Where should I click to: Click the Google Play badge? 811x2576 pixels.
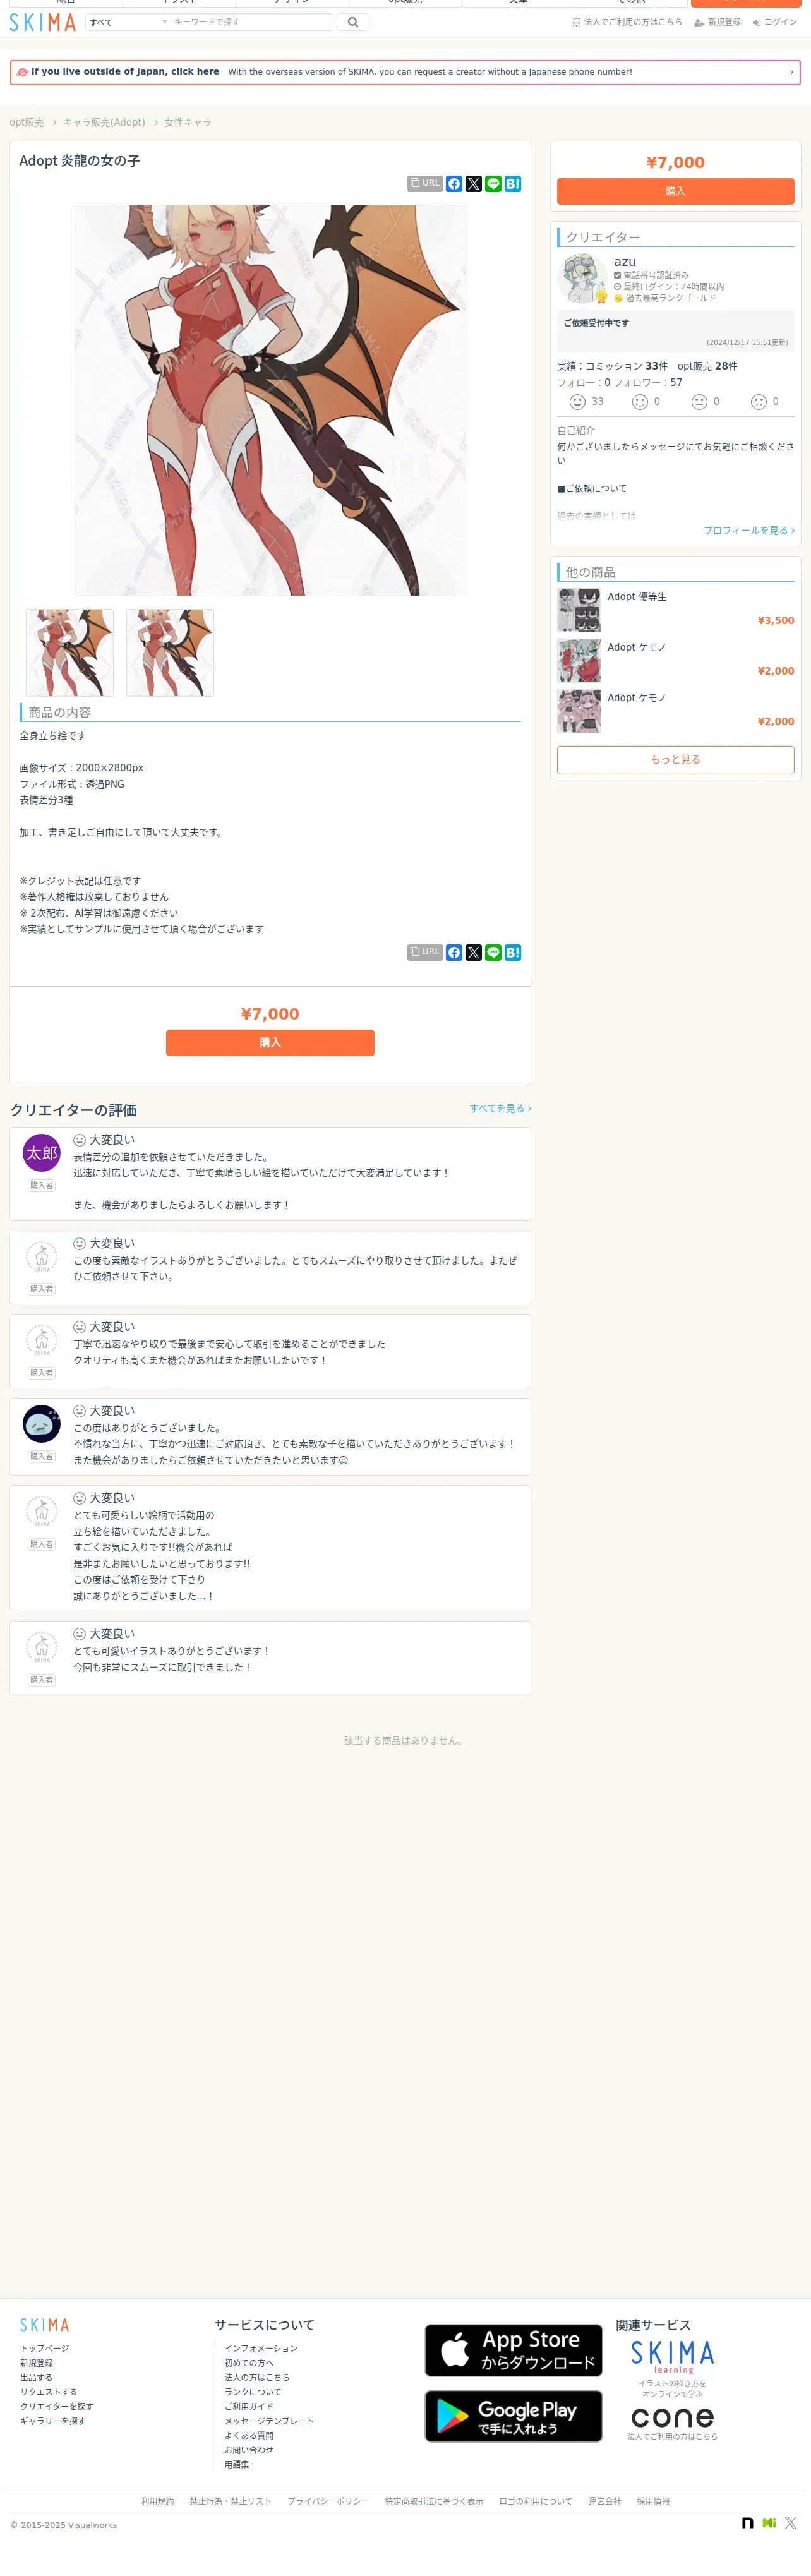coord(513,2416)
